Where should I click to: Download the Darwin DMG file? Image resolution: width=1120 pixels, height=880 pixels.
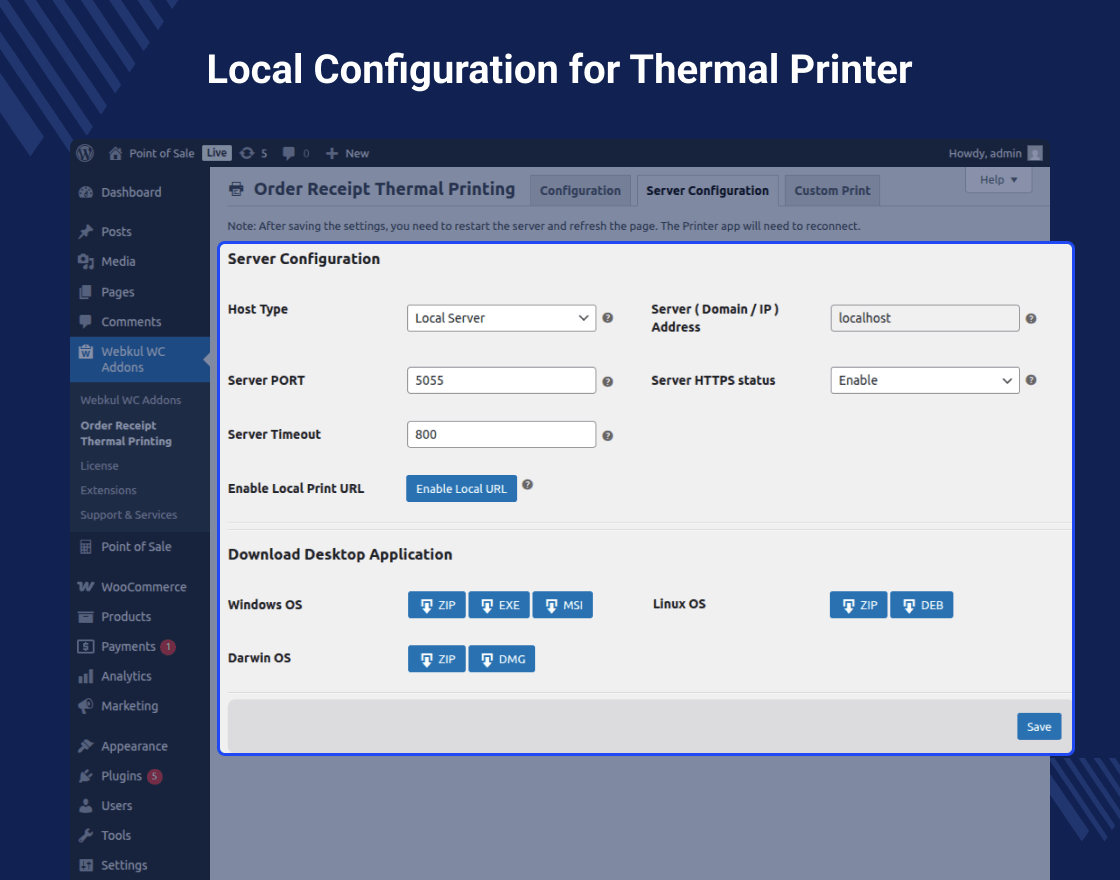pos(501,659)
